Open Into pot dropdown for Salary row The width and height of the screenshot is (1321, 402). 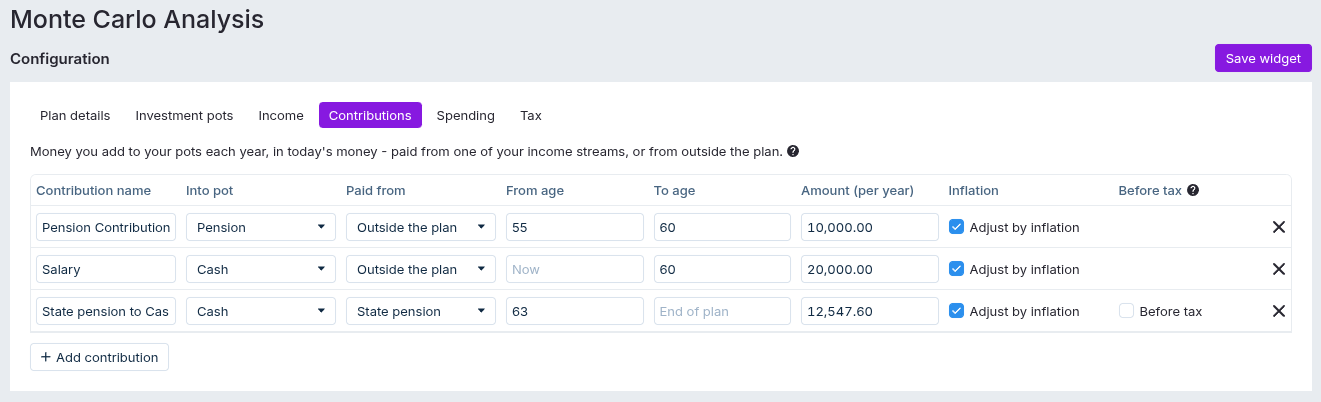tap(261, 269)
